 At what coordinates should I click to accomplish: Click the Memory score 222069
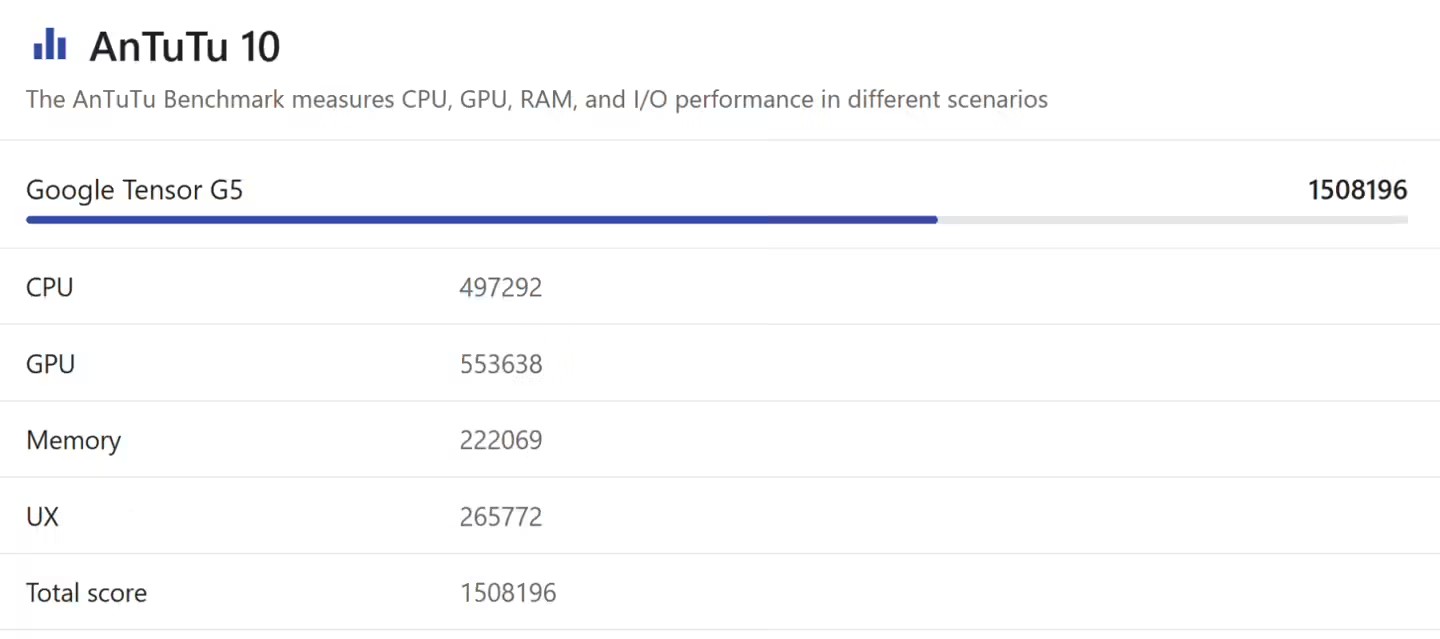[x=501, y=441]
